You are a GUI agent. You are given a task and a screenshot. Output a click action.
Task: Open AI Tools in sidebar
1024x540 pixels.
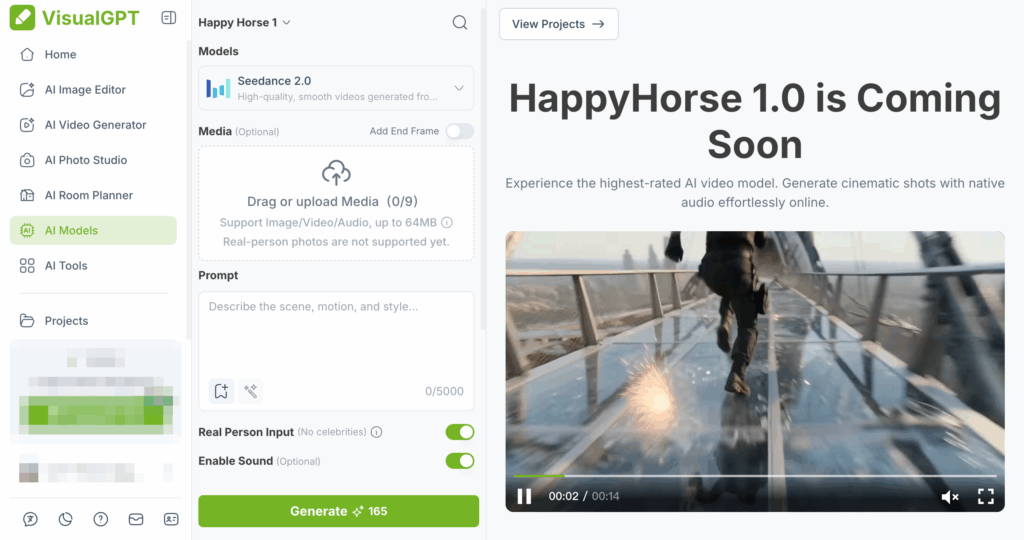click(x=93, y=266)
